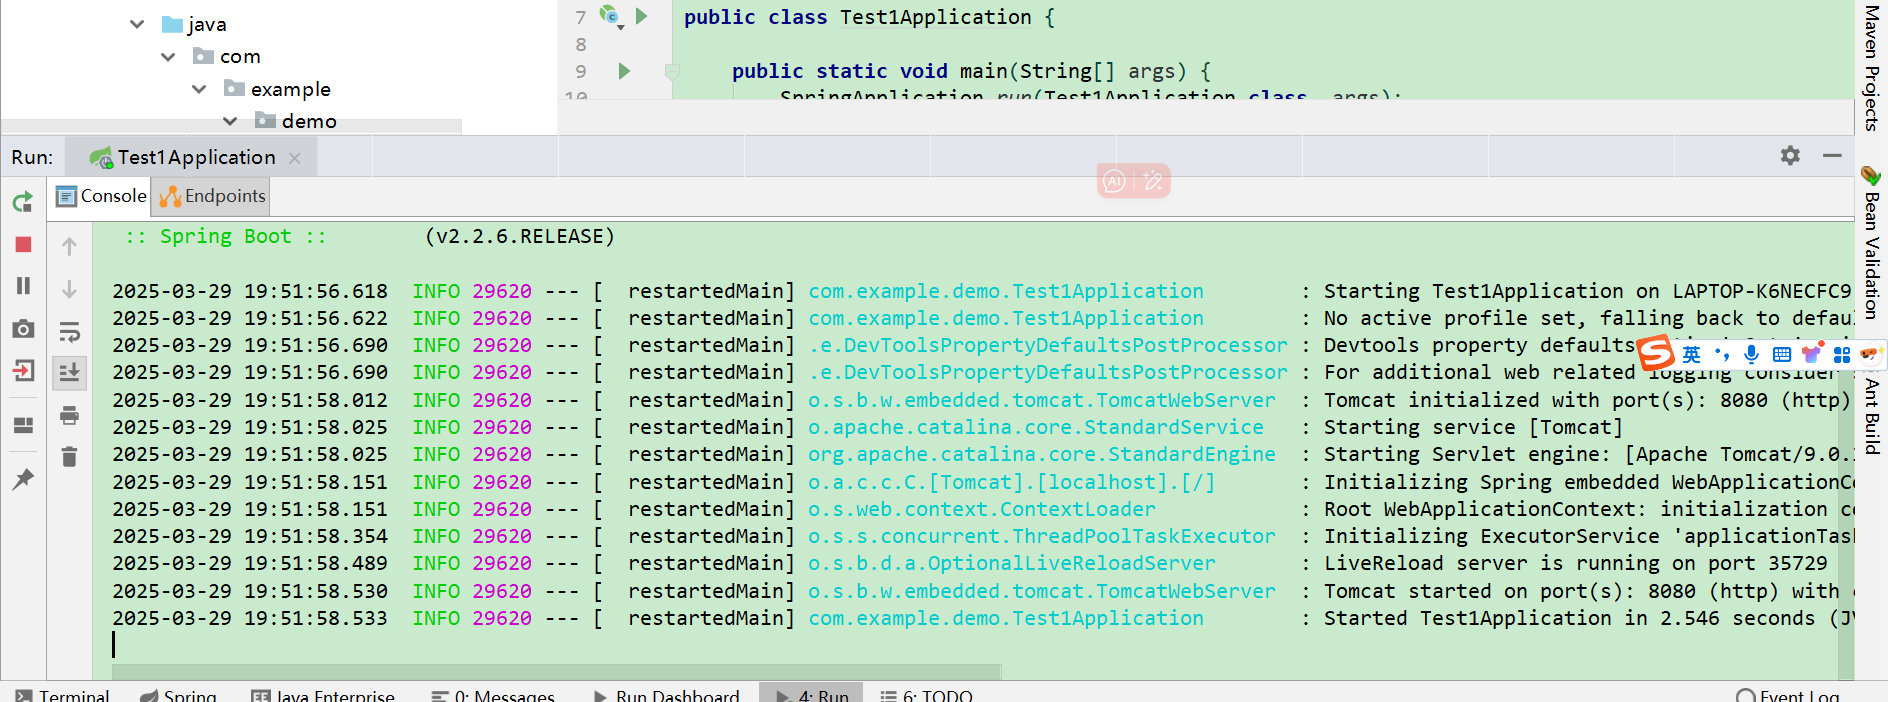This screenshot has height=702, width=1888.
Task: Place cursor on Test1Application class declaration
Action: point(935,17)
